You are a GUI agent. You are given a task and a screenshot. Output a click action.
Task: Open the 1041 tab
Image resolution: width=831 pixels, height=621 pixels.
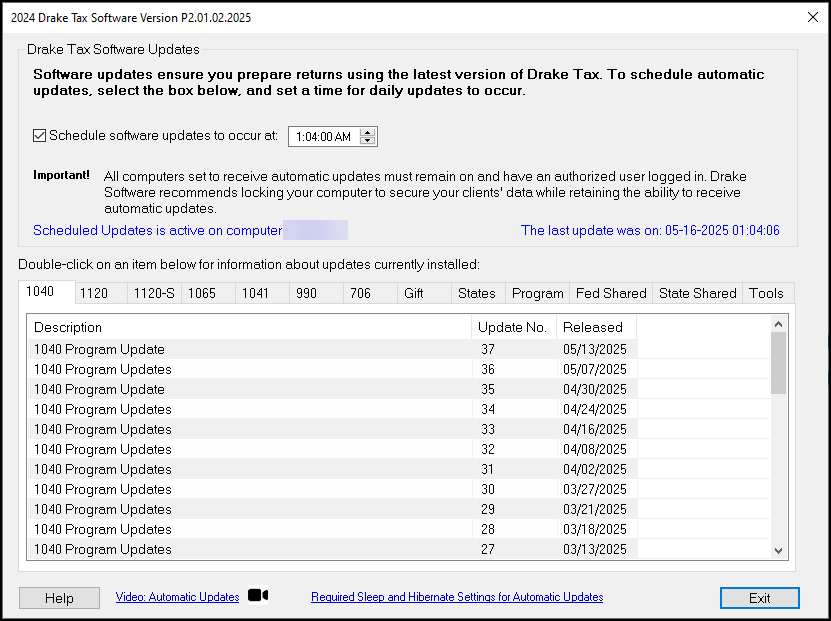[x=262, y=293]
